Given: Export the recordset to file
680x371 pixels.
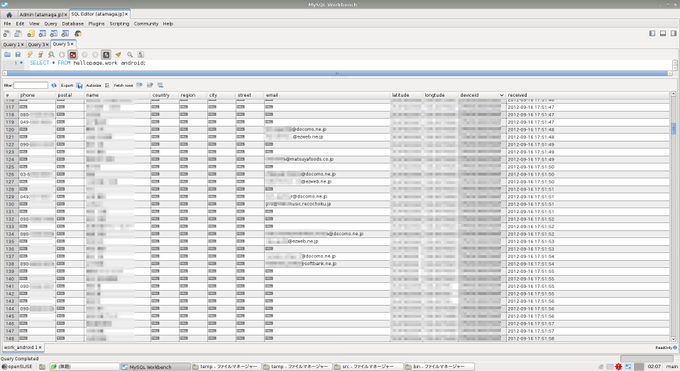Looking at the screenshot, I should (79, 85).
